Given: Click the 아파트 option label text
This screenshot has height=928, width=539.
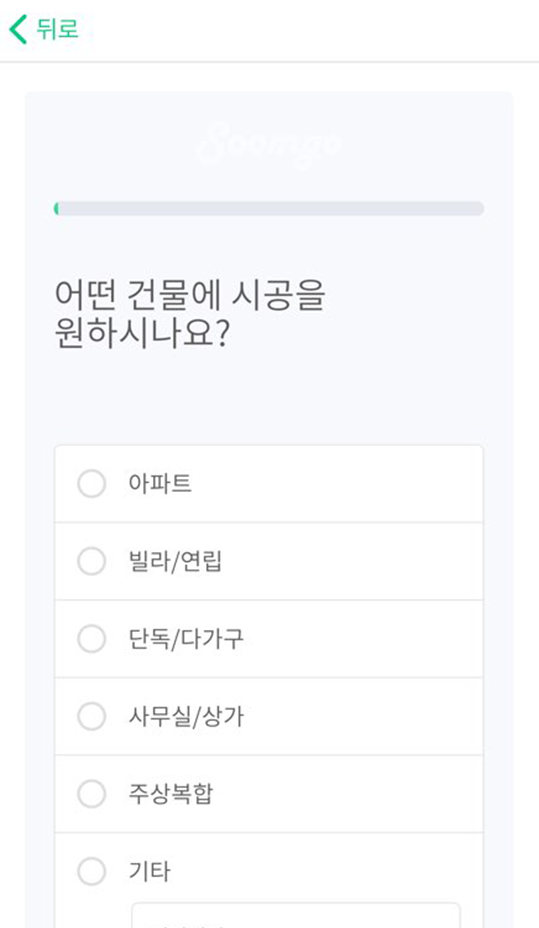Looking at the screenshot, I should [x=160, y=484].
